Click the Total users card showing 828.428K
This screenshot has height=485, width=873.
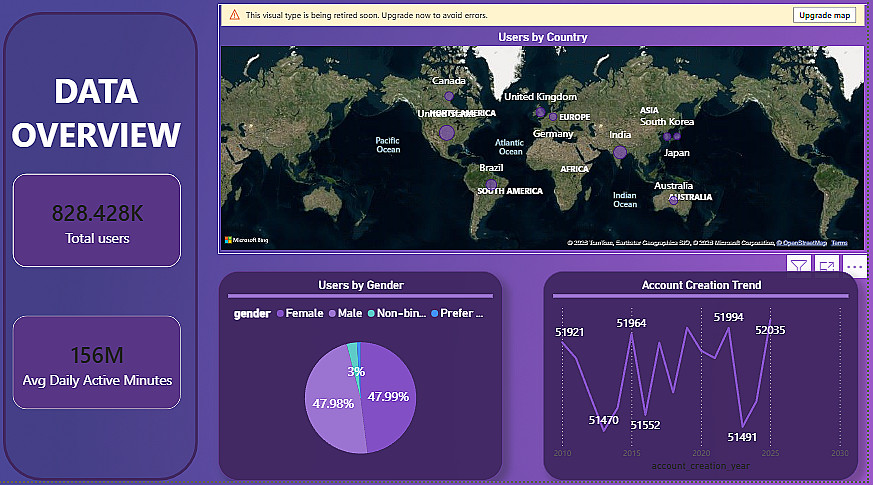pyautogui.click(x=97, y=221)
